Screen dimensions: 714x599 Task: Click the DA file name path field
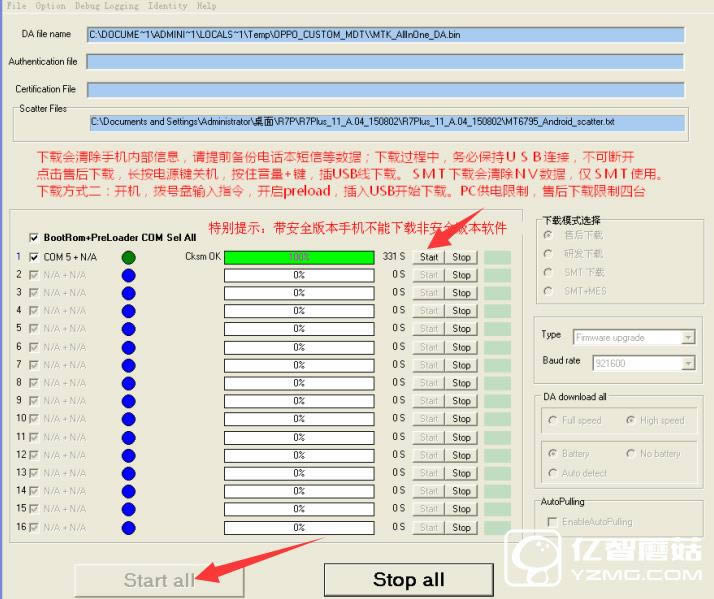(385, 35)
